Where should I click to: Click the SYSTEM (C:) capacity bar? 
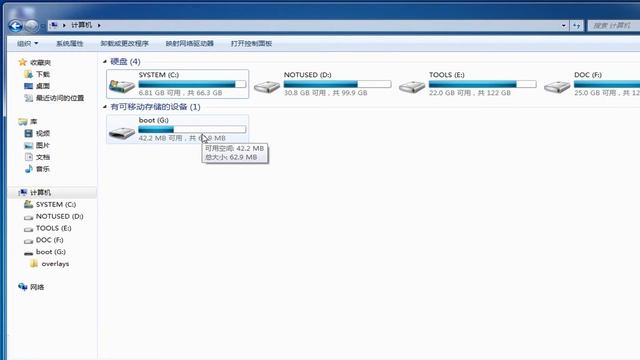pos(192,84)
